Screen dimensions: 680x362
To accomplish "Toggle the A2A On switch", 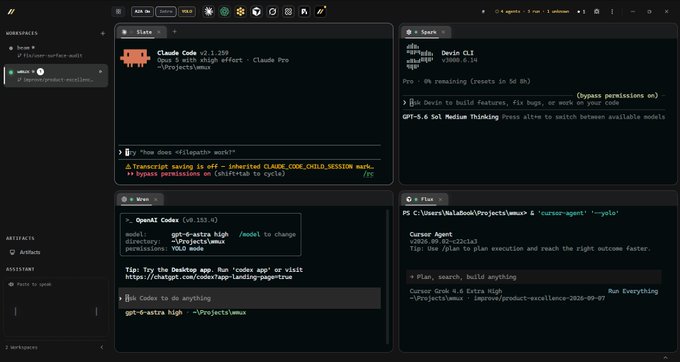I will click(142, 12).
